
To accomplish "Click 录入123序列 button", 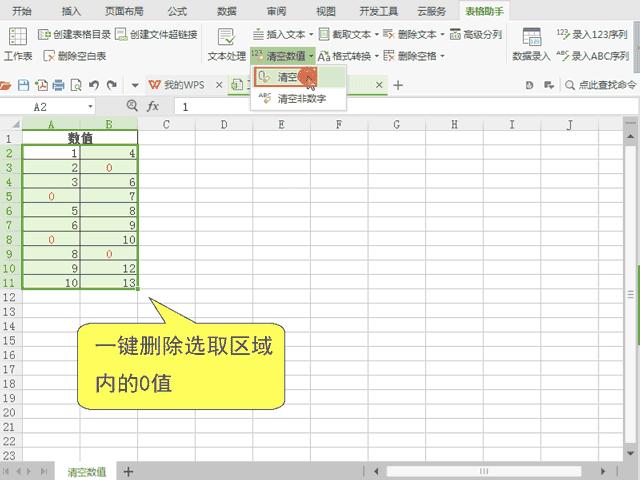I will 592,34.
